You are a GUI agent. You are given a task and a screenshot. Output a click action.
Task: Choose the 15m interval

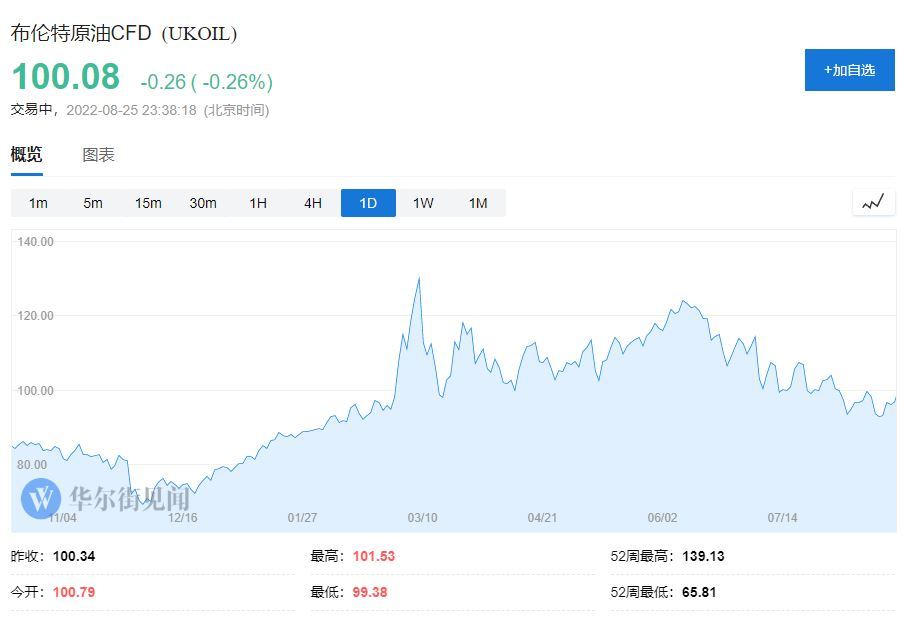[x=148, y=203]
